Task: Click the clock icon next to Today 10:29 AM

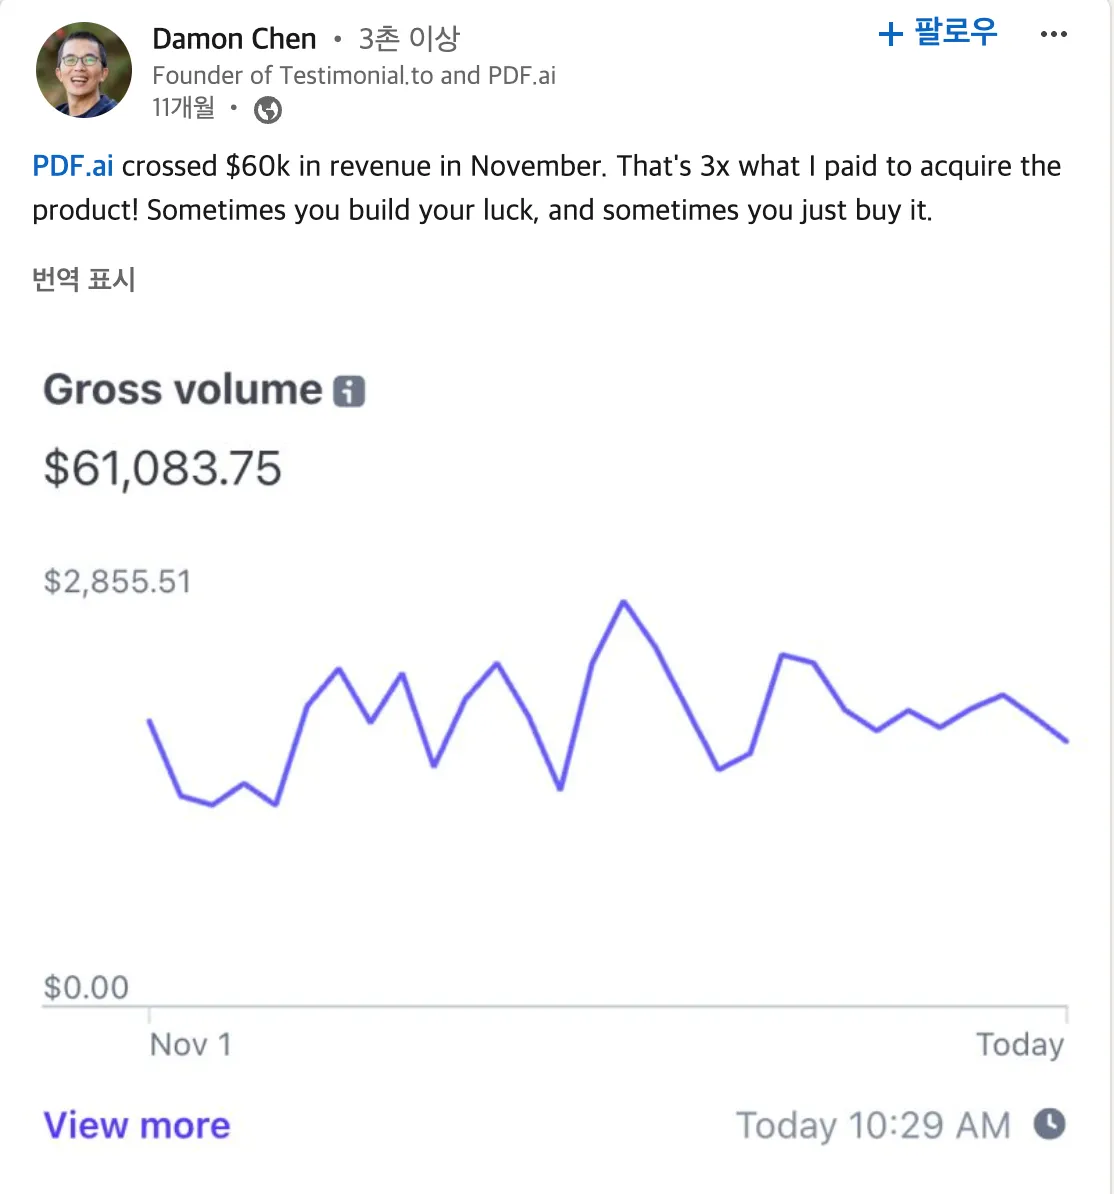Action: coord(1050,1124)
